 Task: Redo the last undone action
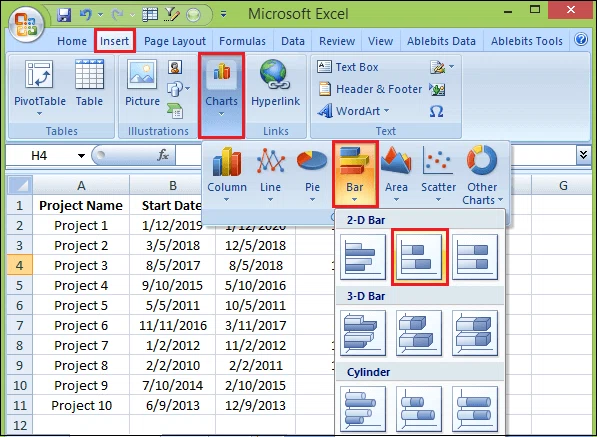click(117, 15)
